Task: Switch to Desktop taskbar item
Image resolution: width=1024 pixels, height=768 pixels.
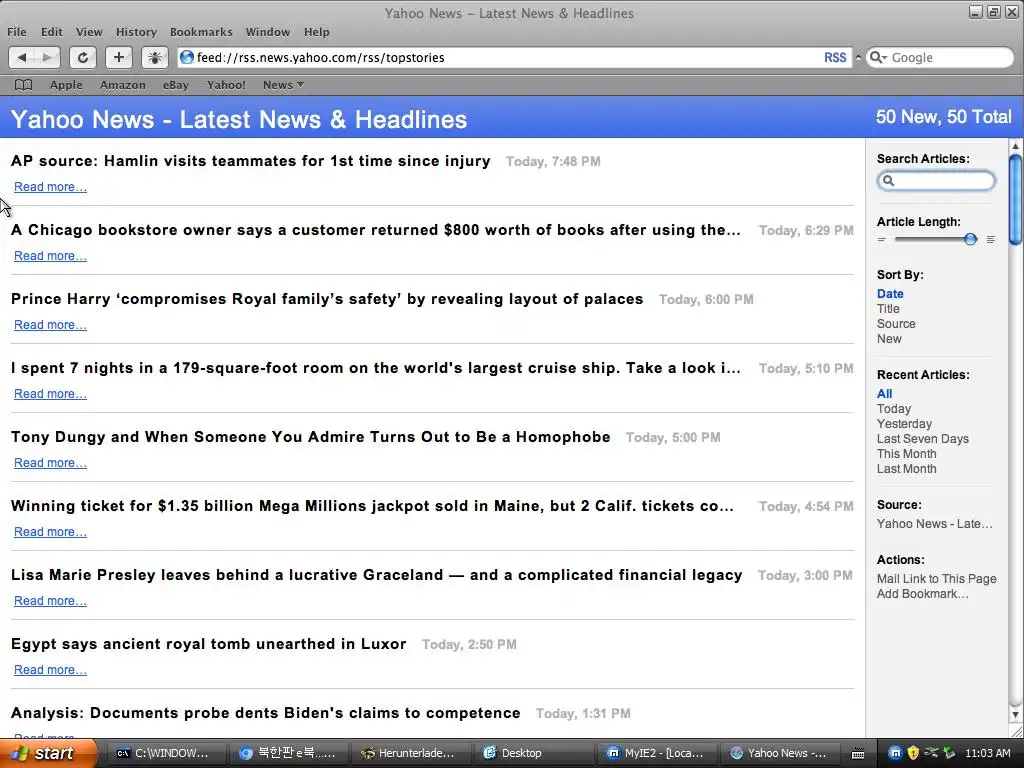Action: click(532, 754)
